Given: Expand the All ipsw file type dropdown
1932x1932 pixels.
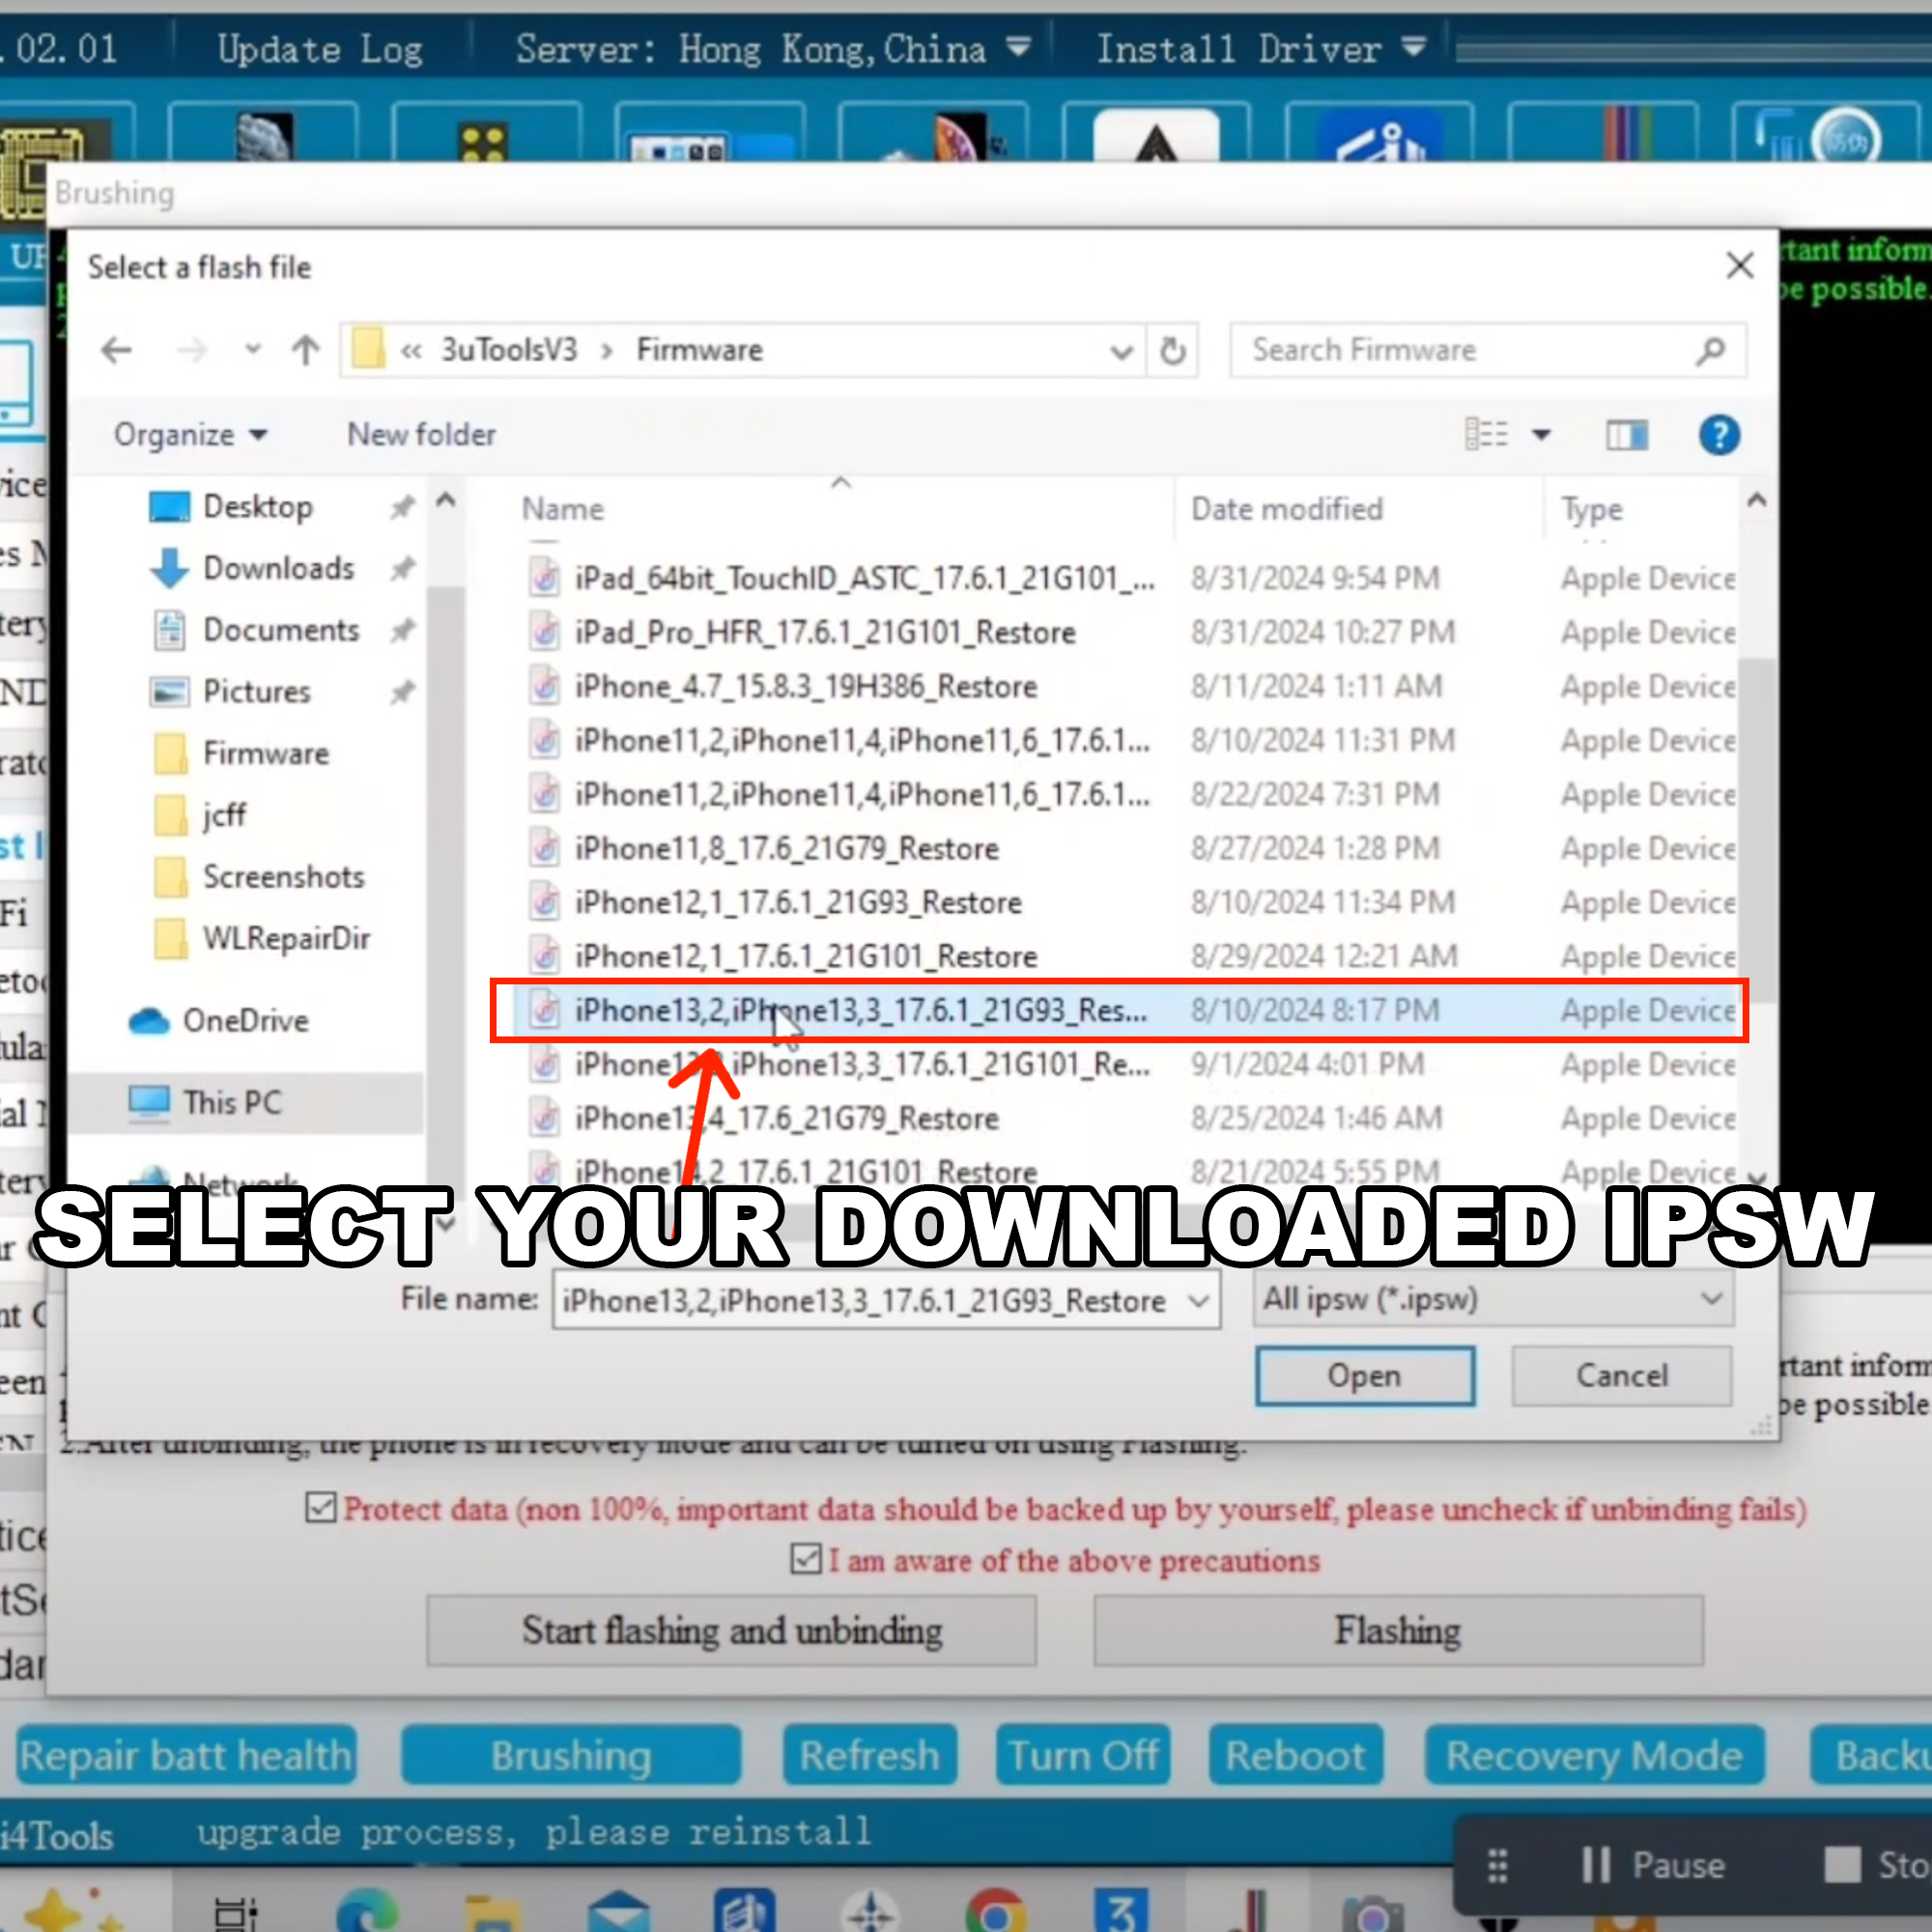Looking at the screenshot, I should (1492, 1299).
